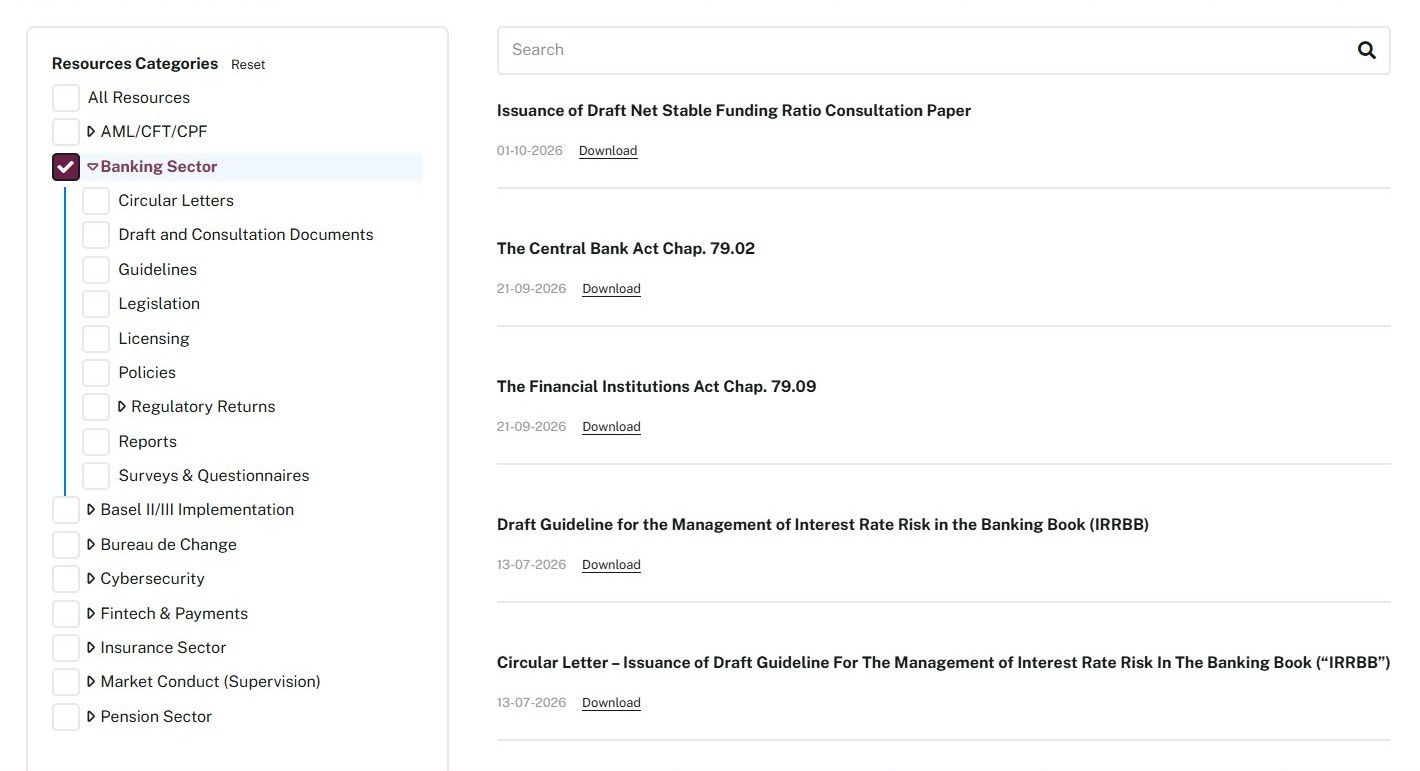The height and width of the screenshot is (771, 1420).
Task: Expand the Pension Sector arrow
Action: (x=91, y=717)
